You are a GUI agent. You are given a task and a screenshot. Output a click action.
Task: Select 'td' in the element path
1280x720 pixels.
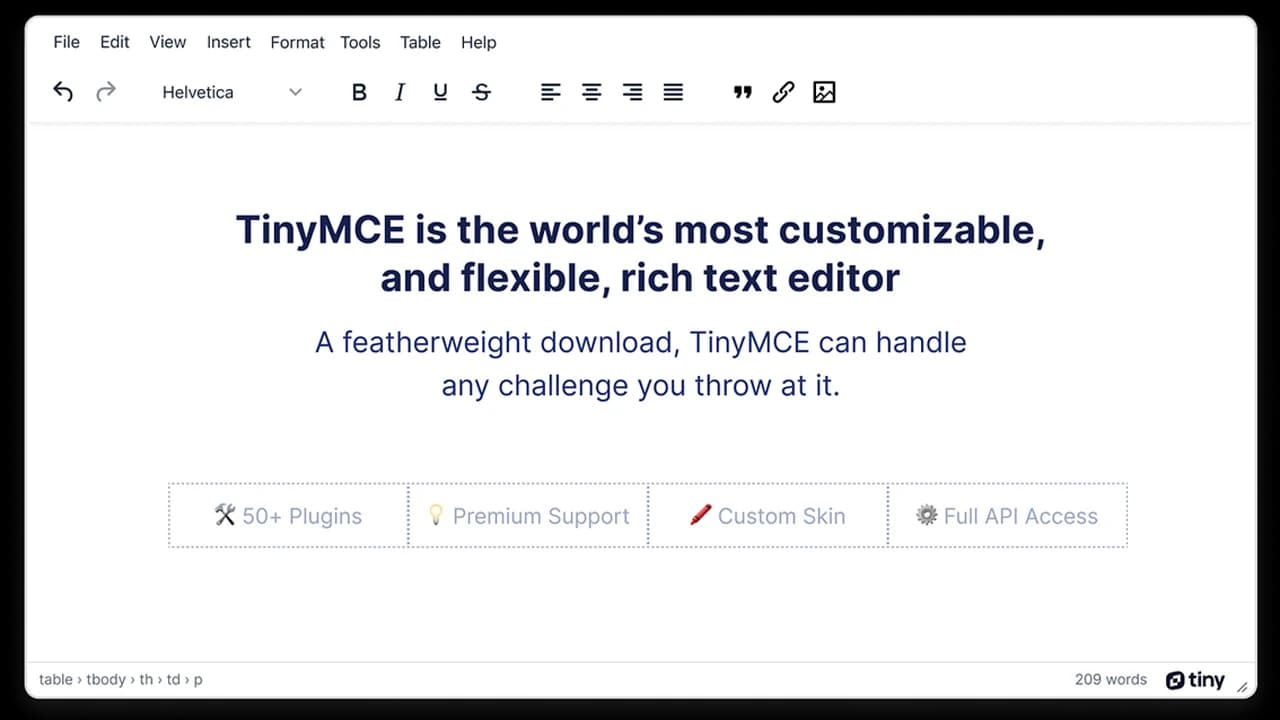tap(173, 679)
